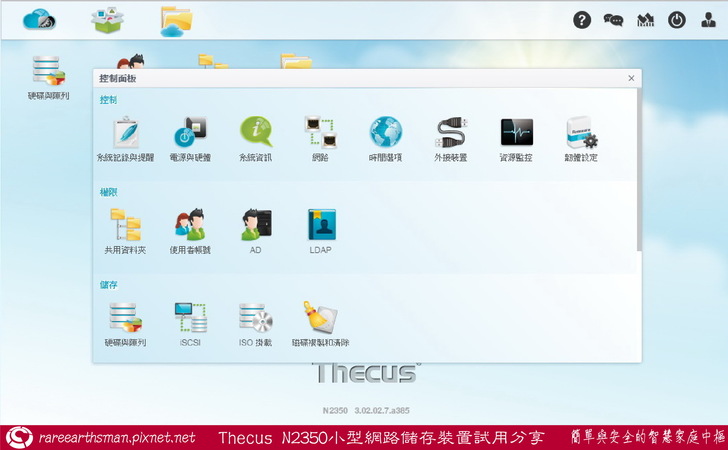The height and width of the screenshot is (450, 728).
Task: Click the 控制 section heading
Action: coord(108,100)
